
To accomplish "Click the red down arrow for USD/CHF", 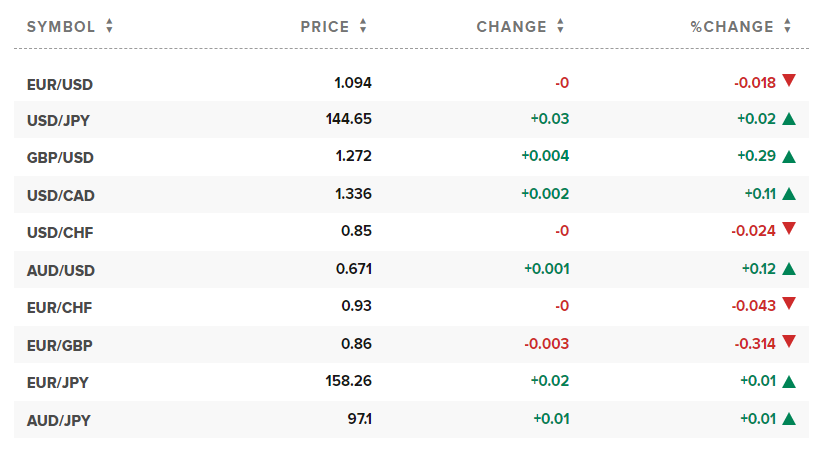I will [x=789, y=229].
